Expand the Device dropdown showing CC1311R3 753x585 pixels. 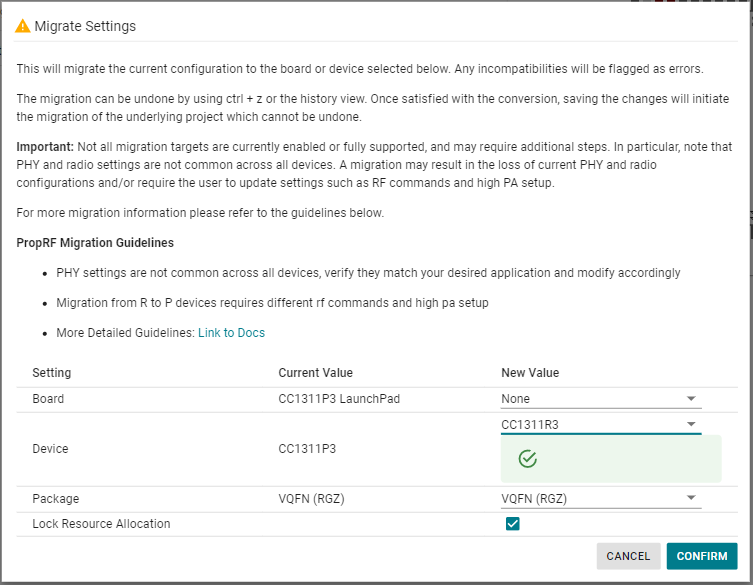[600, 424]
